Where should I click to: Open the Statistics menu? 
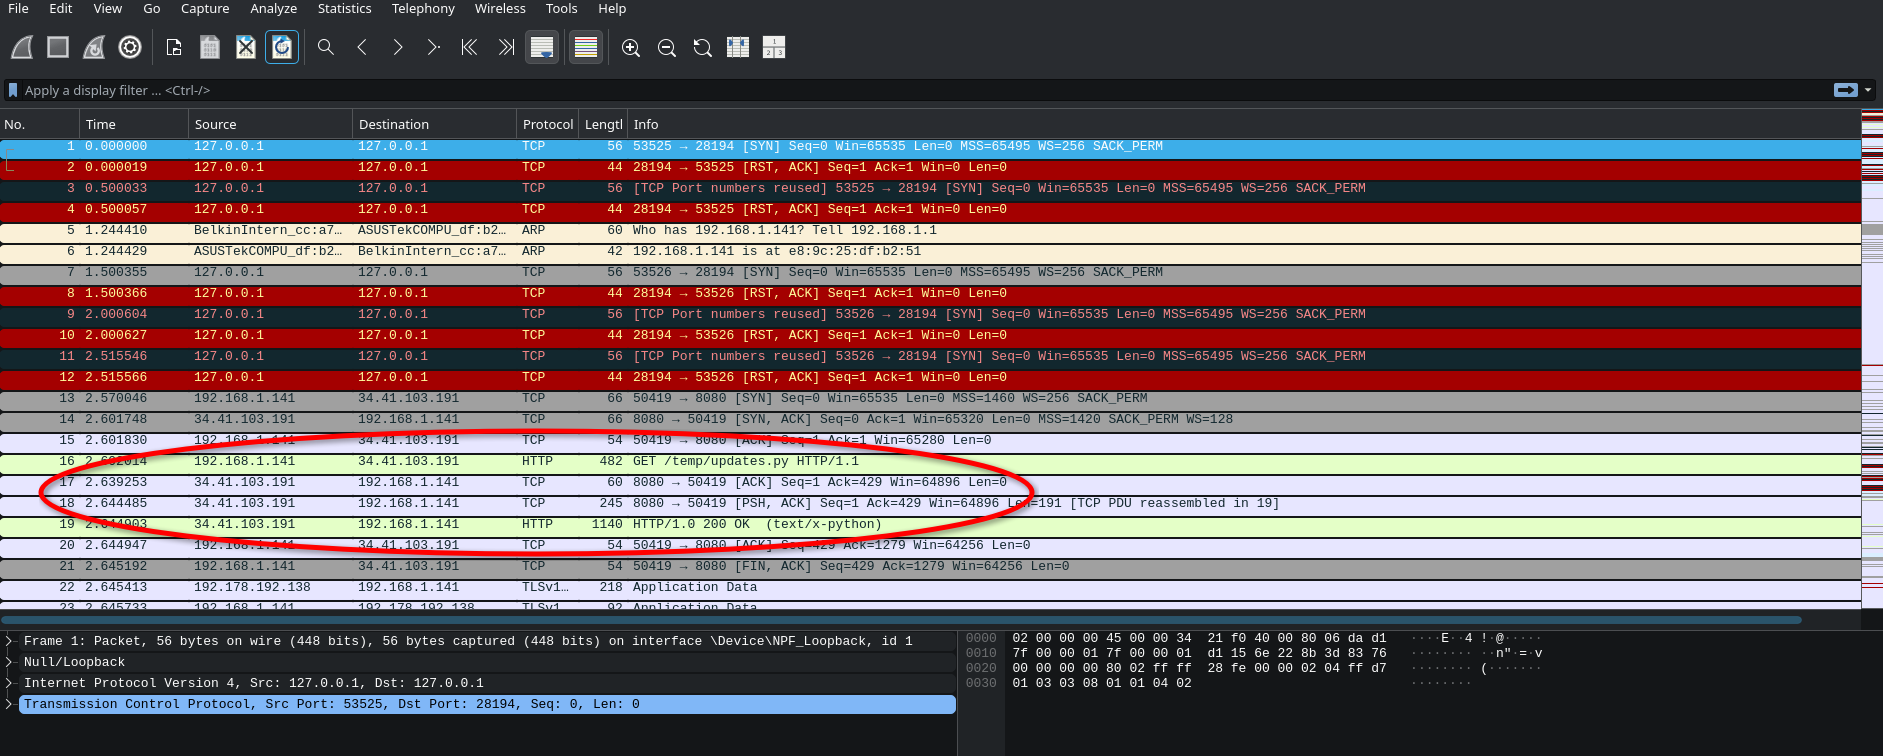[x=345, y=8]
